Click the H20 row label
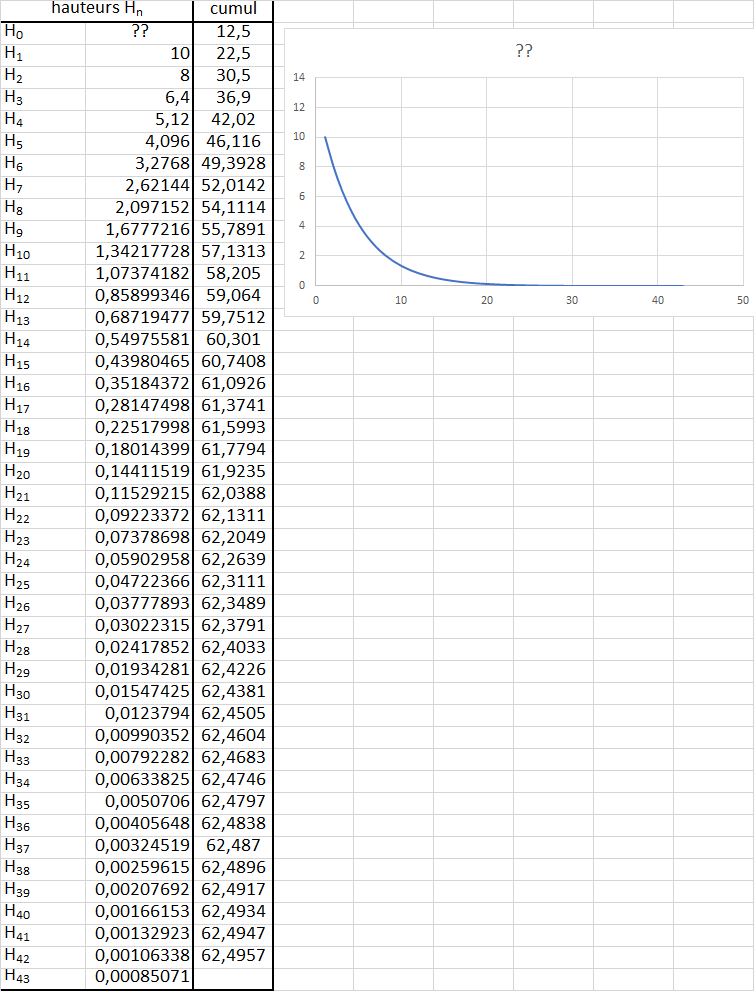This screenshot has height=991, width=754. pos(42,470)
